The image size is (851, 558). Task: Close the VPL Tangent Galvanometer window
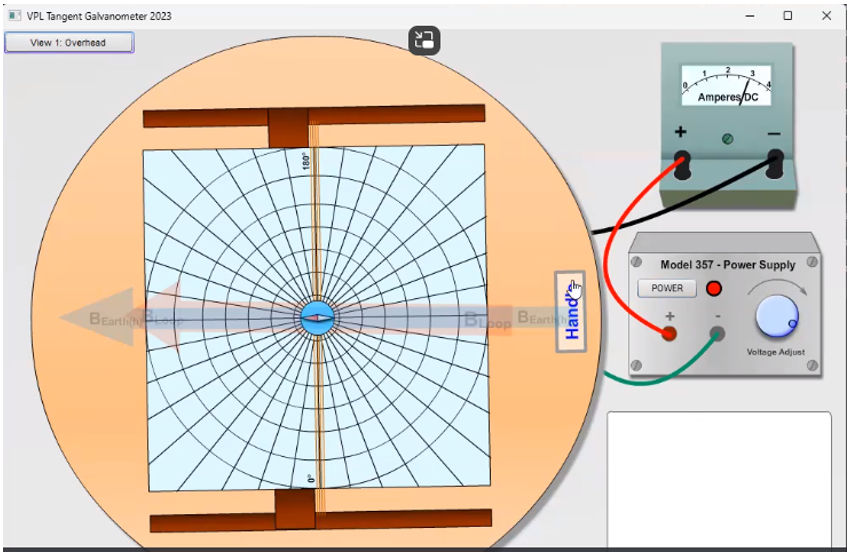coord(826,16)
